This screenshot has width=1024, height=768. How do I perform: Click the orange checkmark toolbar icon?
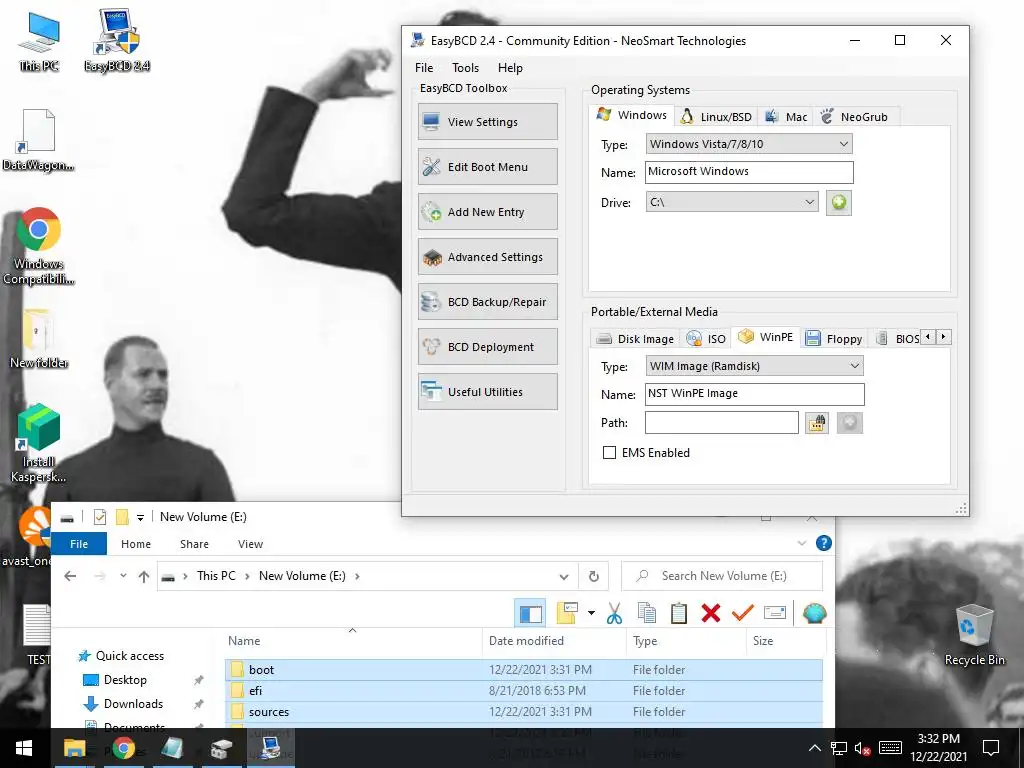click(x=743, y=613)
